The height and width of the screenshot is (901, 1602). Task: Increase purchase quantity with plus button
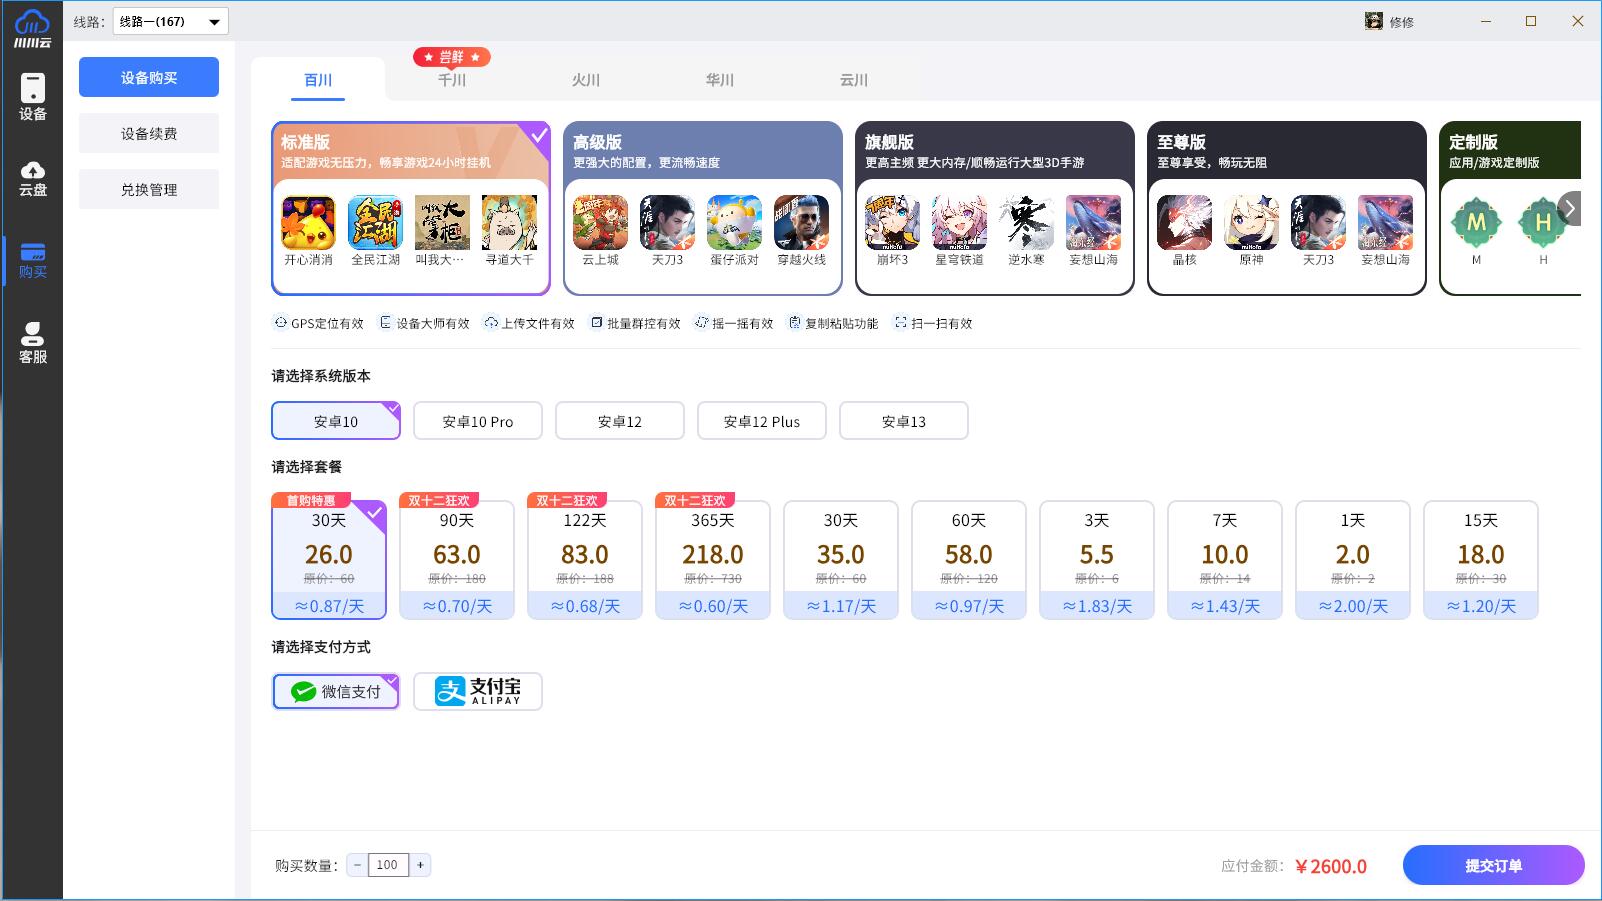pos(421,865)
